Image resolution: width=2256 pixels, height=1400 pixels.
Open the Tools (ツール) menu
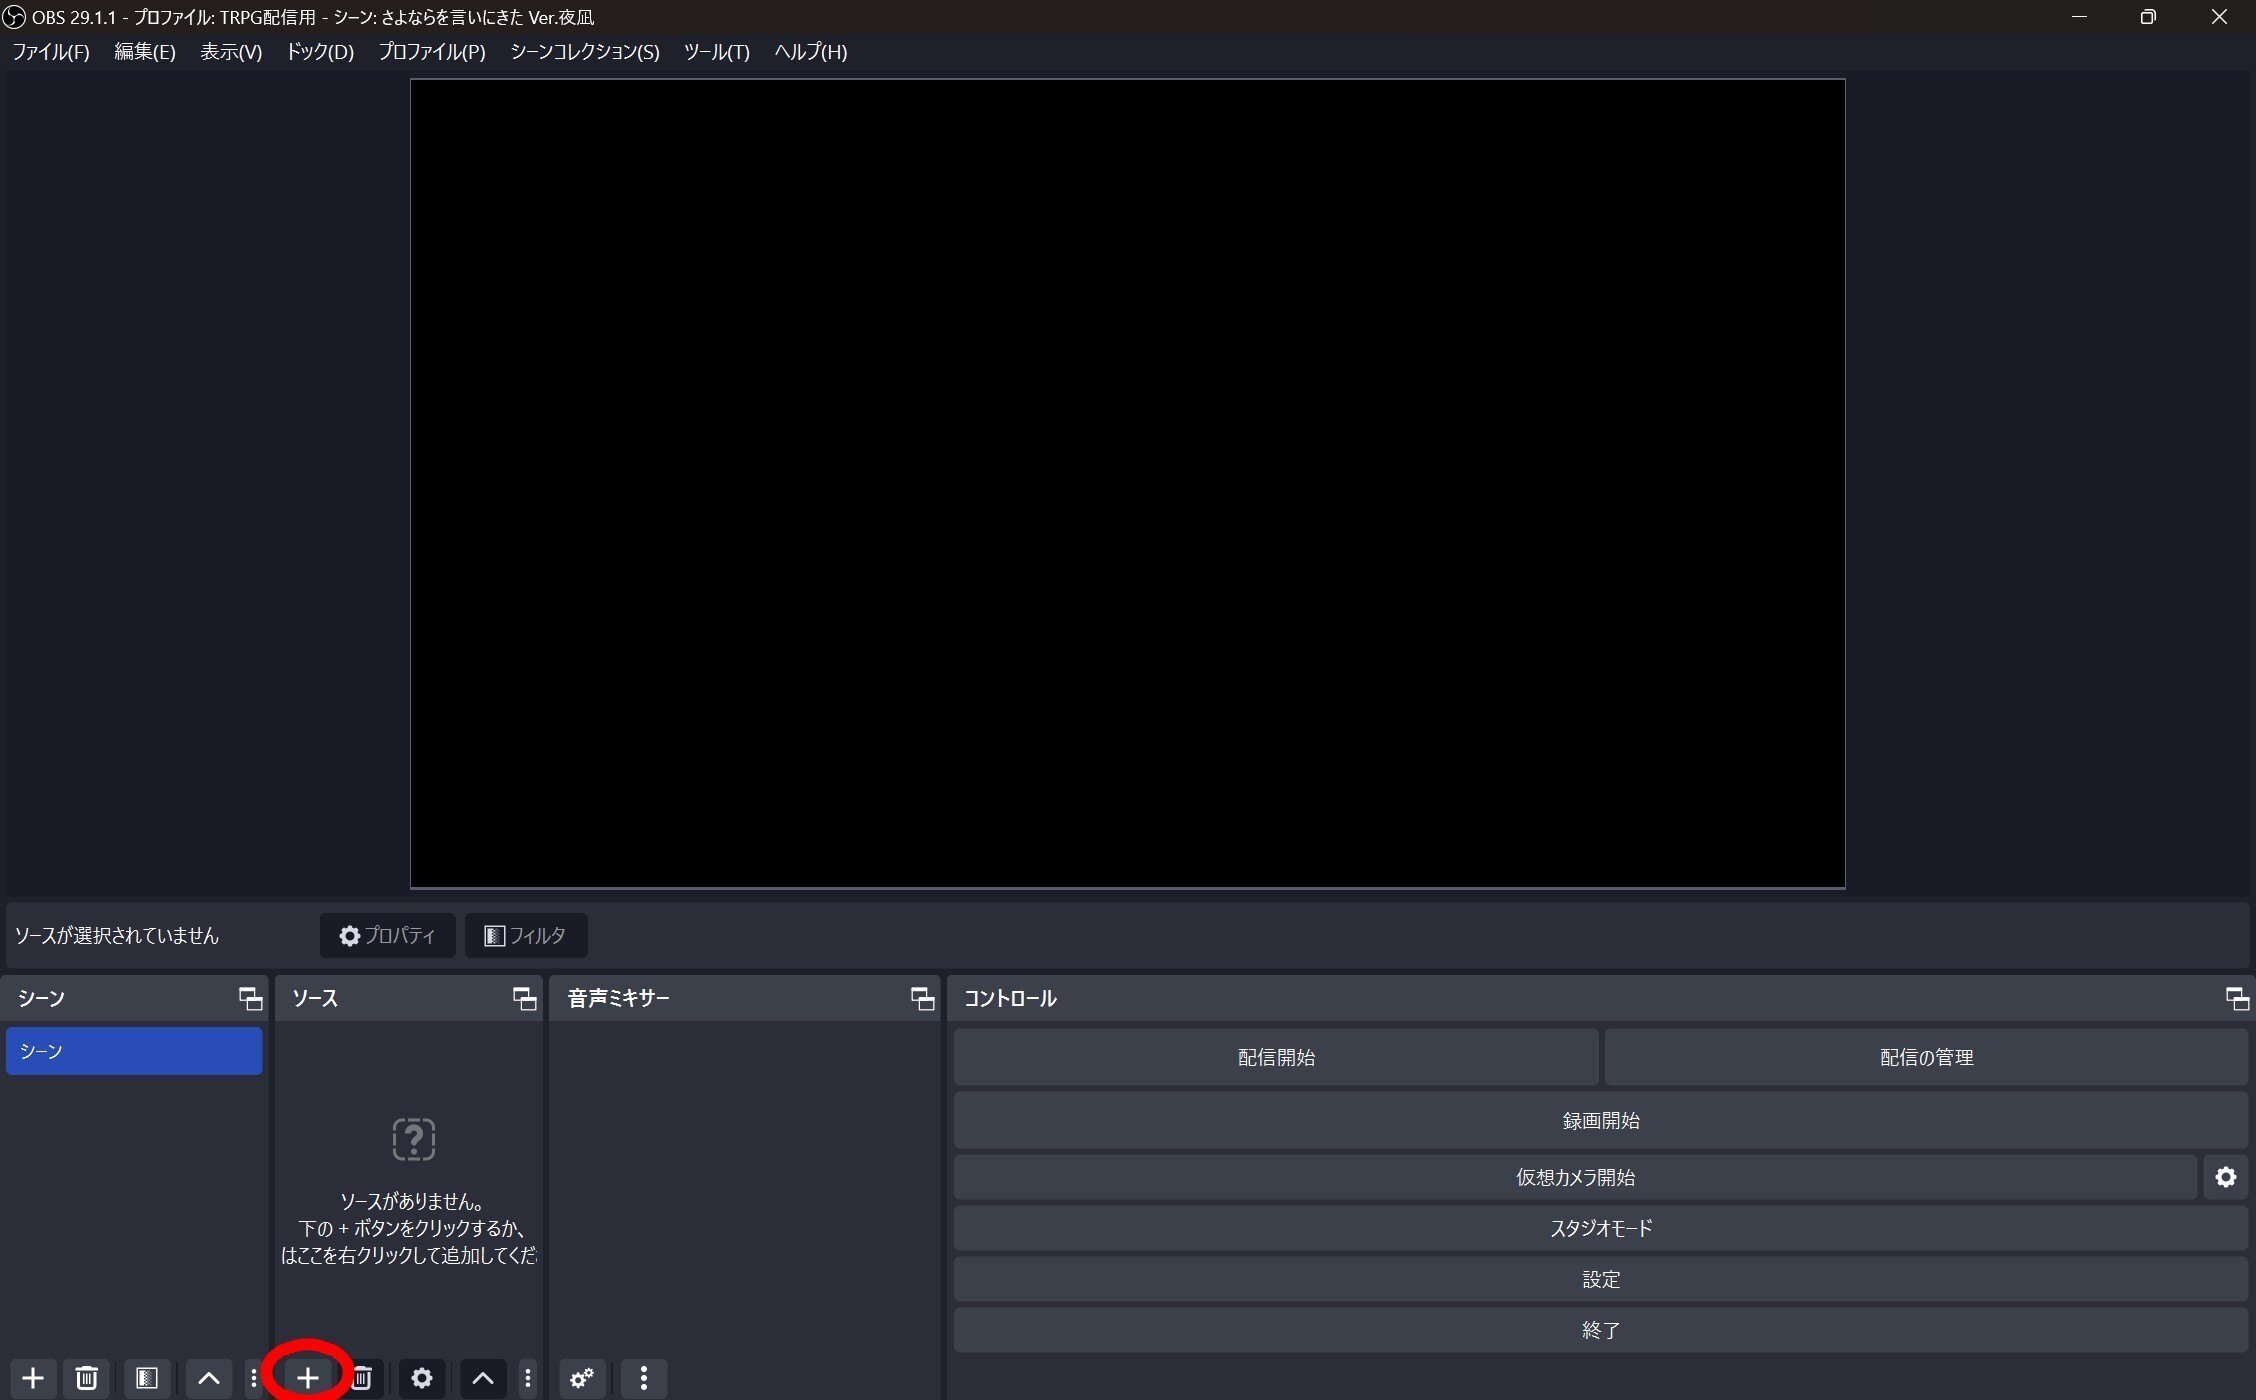point(716,52)
